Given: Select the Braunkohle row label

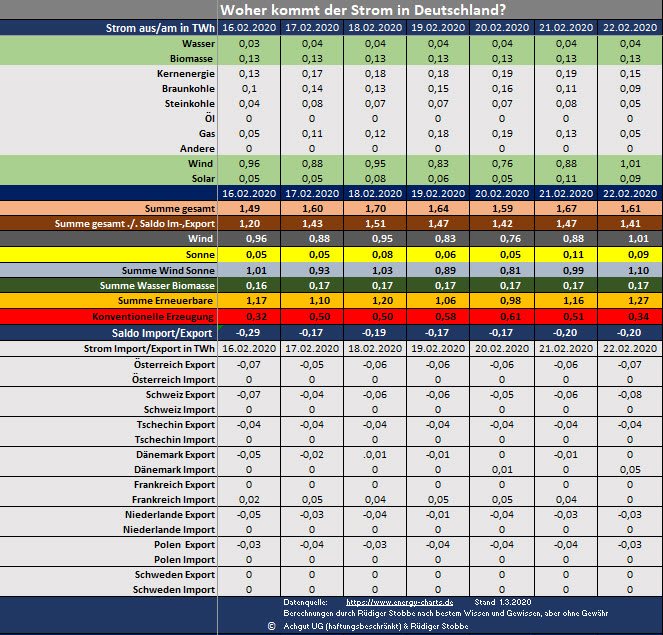Looking at the screenshot, I should pos(188,88).
